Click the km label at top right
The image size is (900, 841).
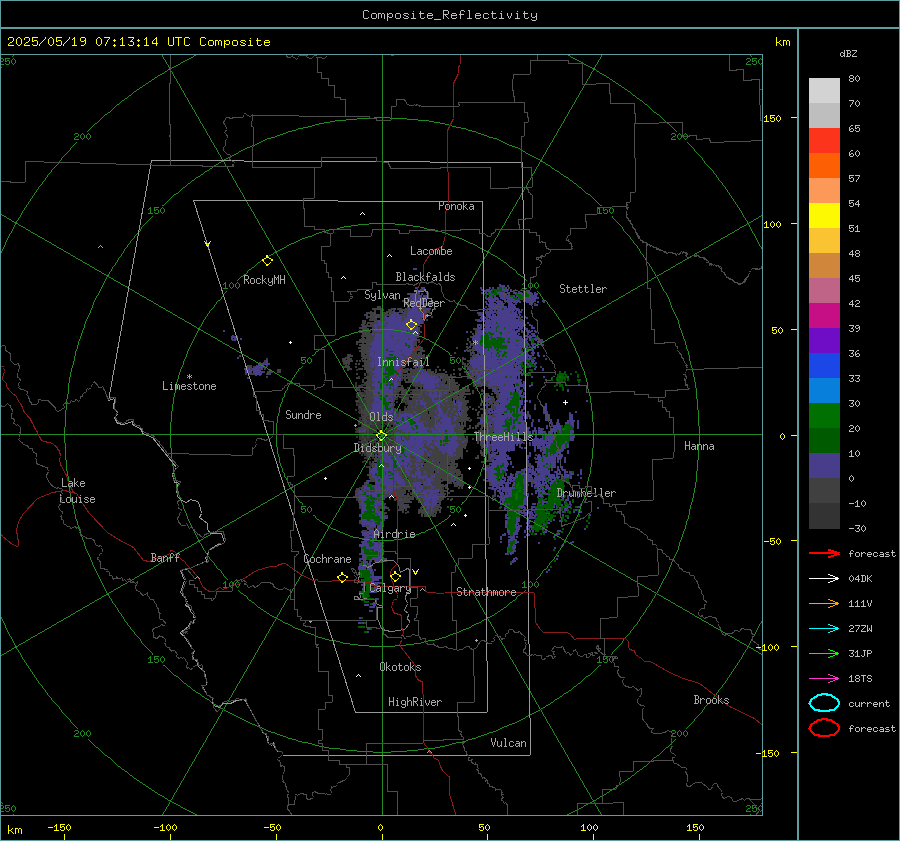pos(782,42)
